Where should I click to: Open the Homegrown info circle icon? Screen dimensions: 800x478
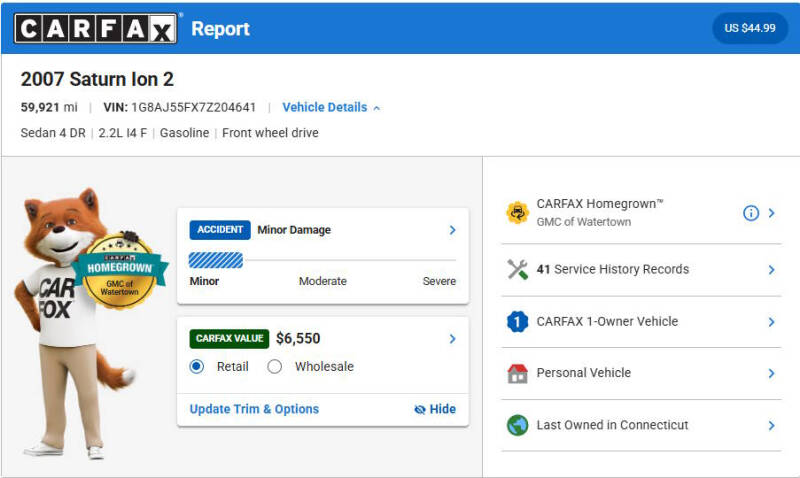point(751,213)
